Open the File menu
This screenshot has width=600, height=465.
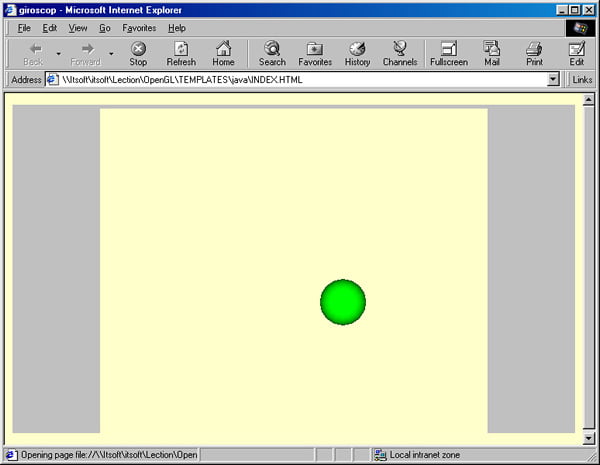click(x=24, y=28)
